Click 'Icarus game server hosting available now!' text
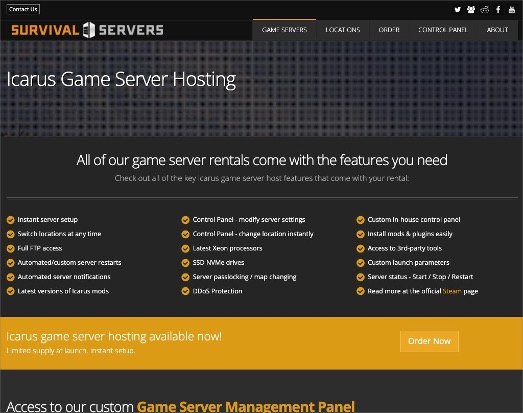The width and height of the screenshot is (523, 413). (x=114, y=336)
